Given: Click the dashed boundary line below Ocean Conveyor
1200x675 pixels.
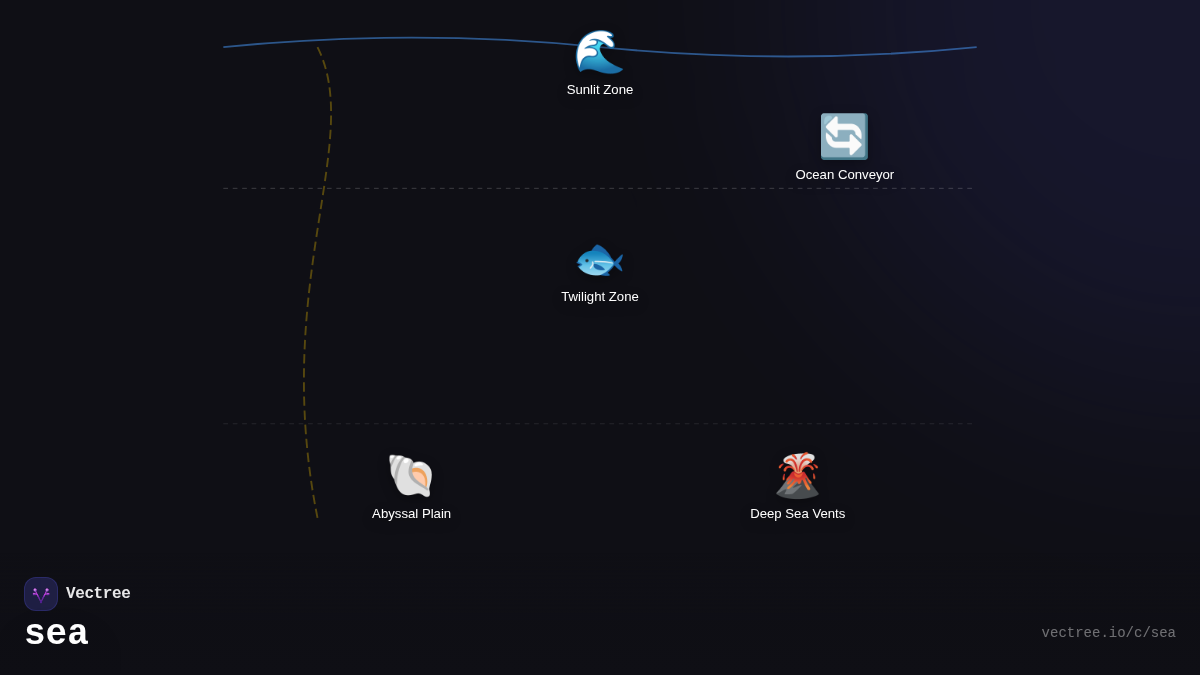Looking at the screenshot, I should (500, 188).
